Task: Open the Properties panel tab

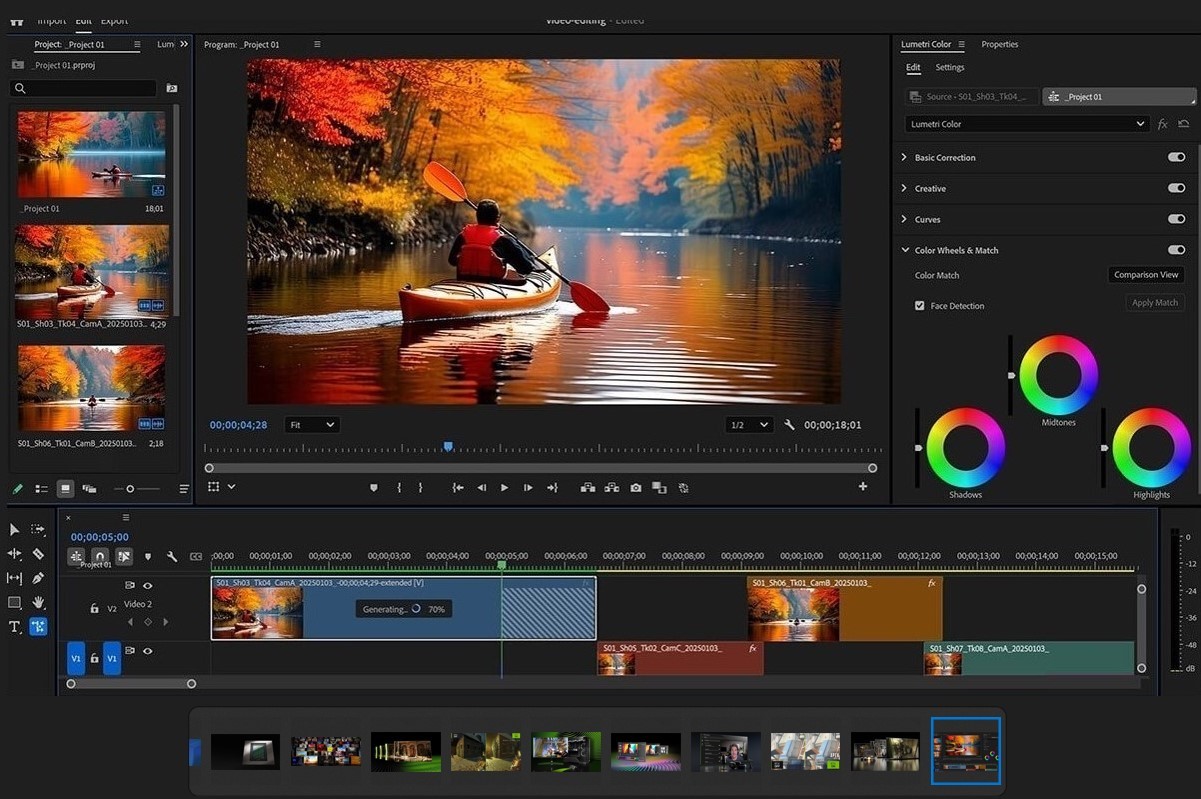Action: [x=999, y=44]
